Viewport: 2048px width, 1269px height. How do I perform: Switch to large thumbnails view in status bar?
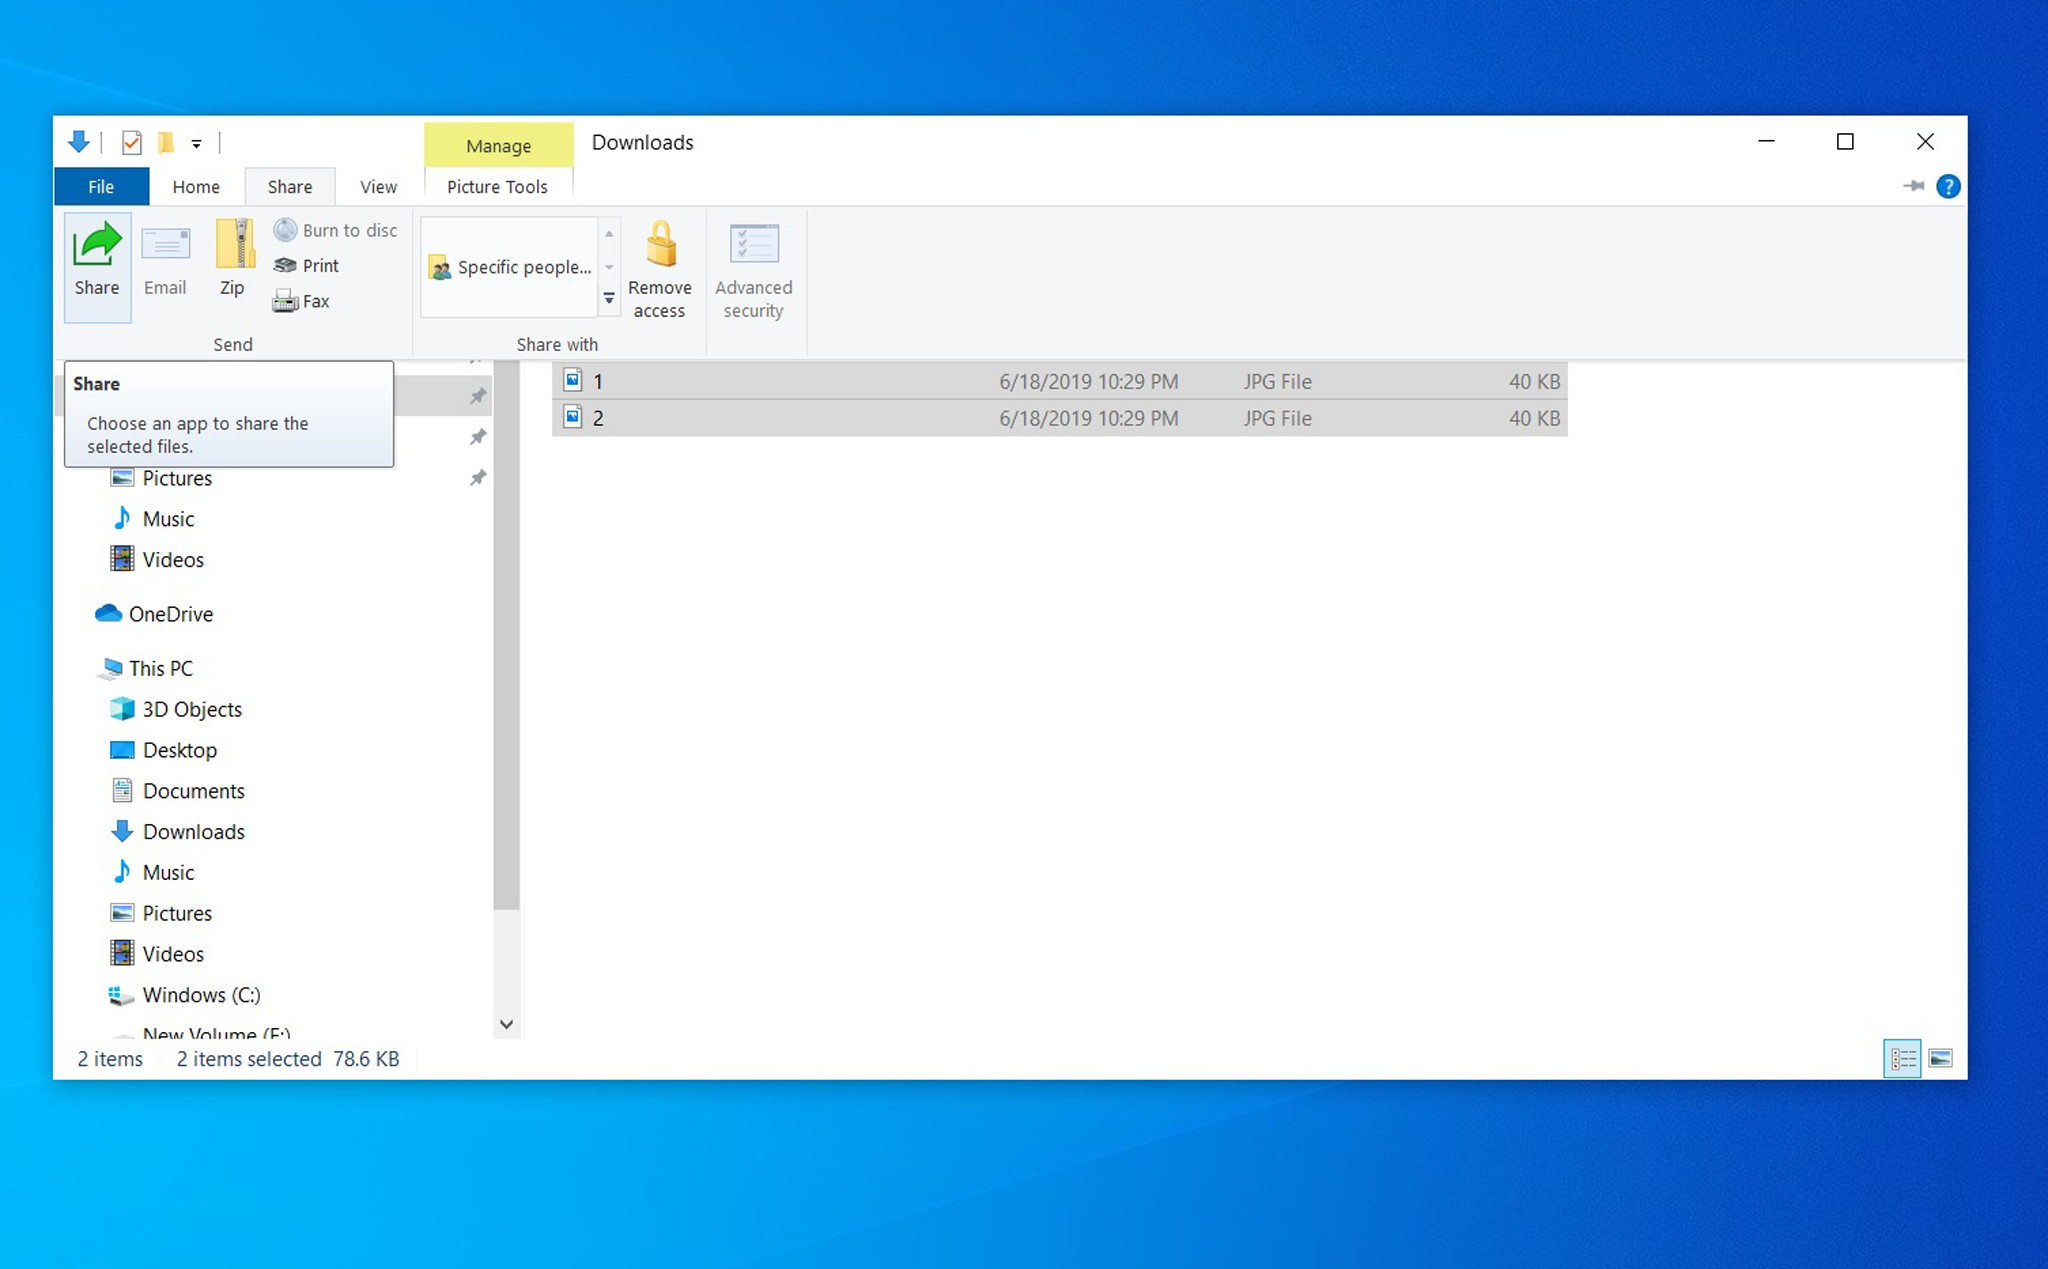click(x=1941, y=1058)
